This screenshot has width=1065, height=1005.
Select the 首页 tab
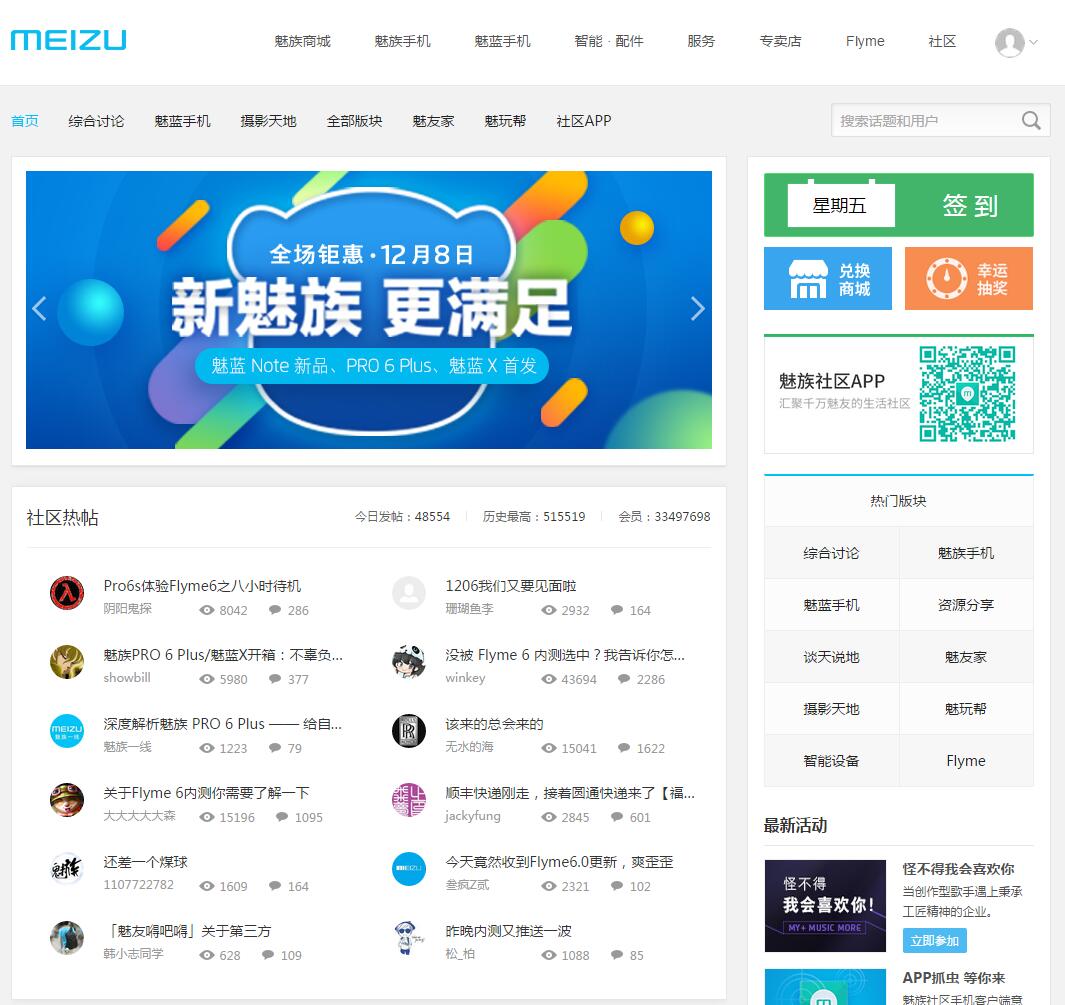(x=24, y=121)
